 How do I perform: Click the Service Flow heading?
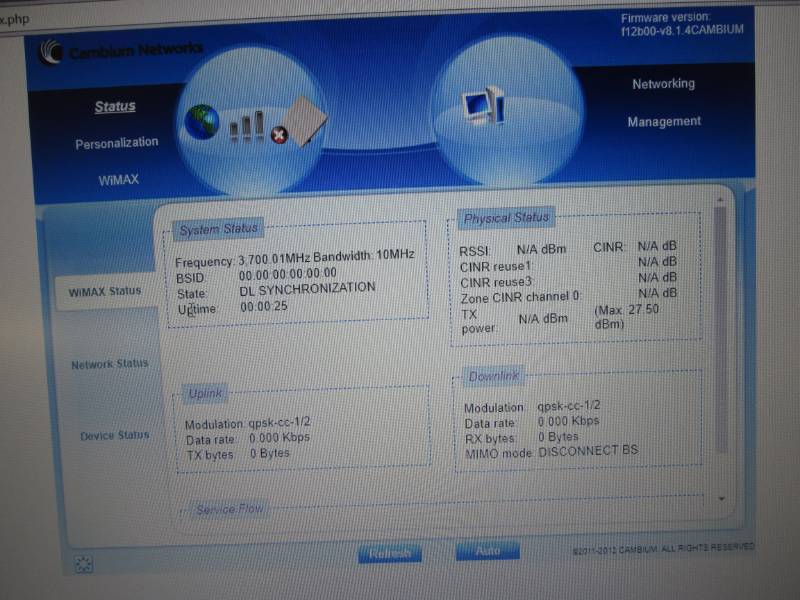pos(230,509)
